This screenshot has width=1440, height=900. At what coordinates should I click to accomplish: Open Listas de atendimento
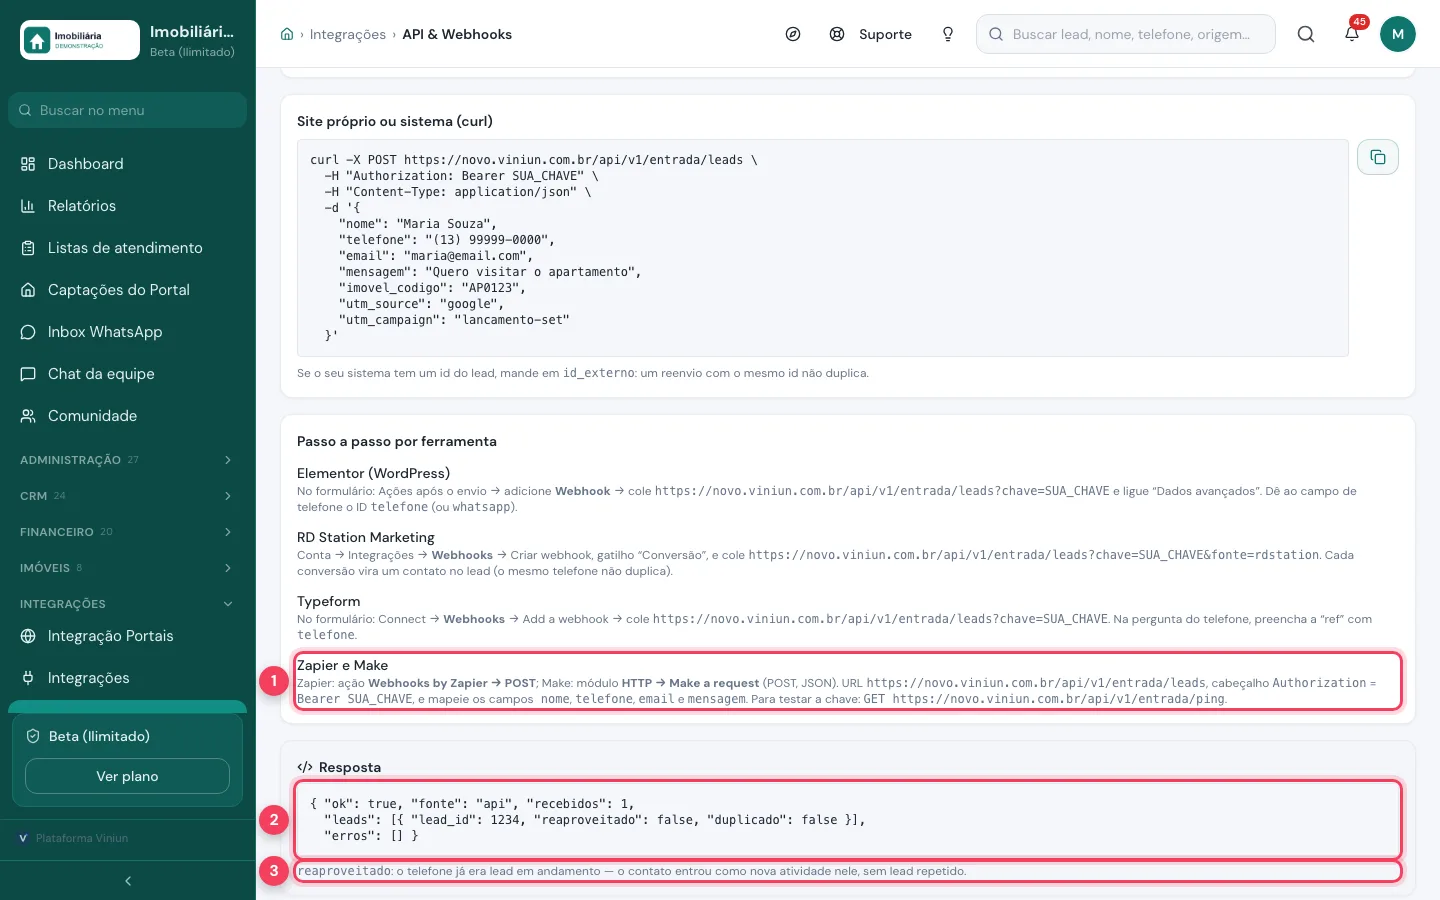128,248
